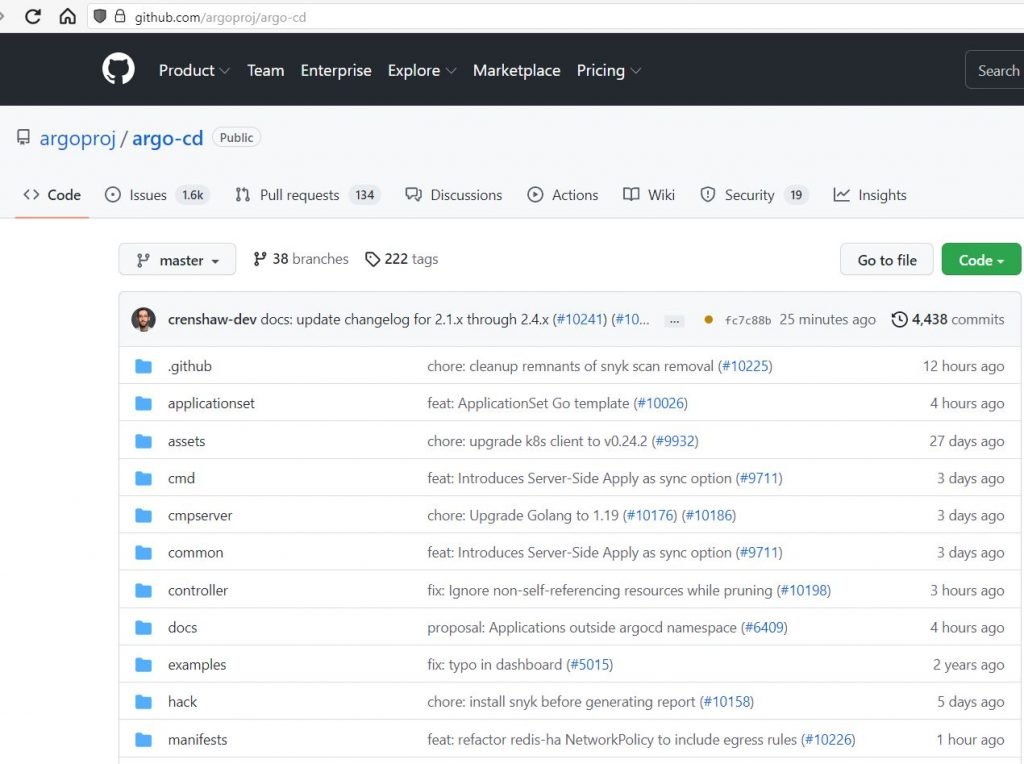The image size is (1024, 764).
Task: Open the manifests folder name
Action: (197, 740)
